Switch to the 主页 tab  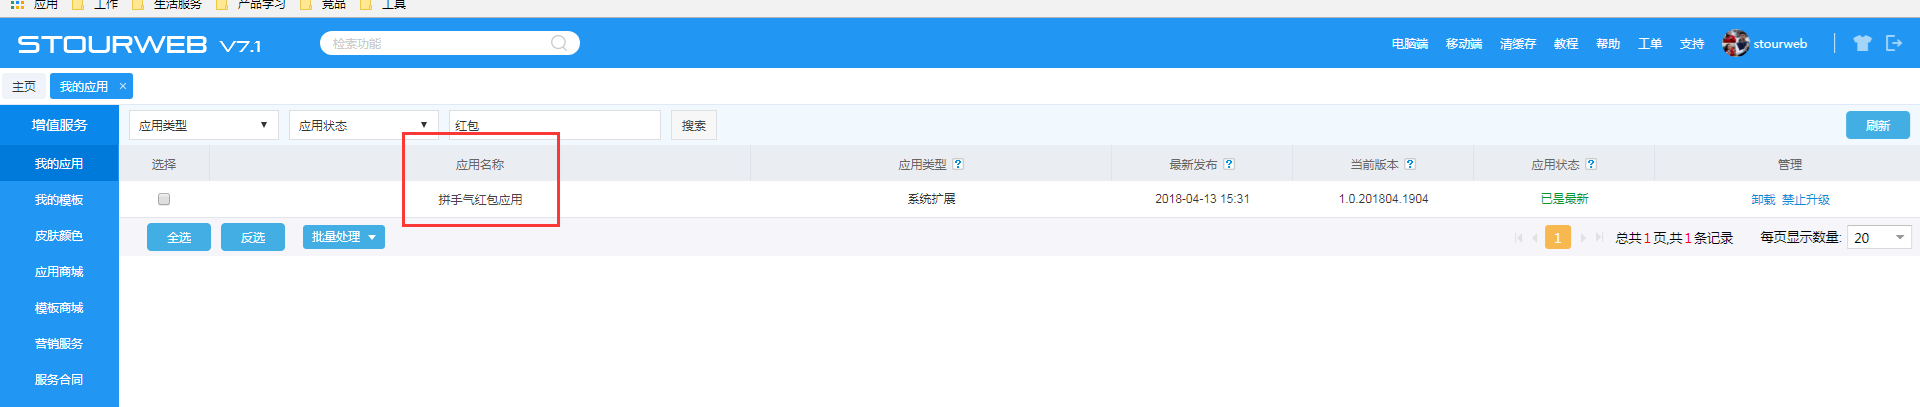pos(24,86)
